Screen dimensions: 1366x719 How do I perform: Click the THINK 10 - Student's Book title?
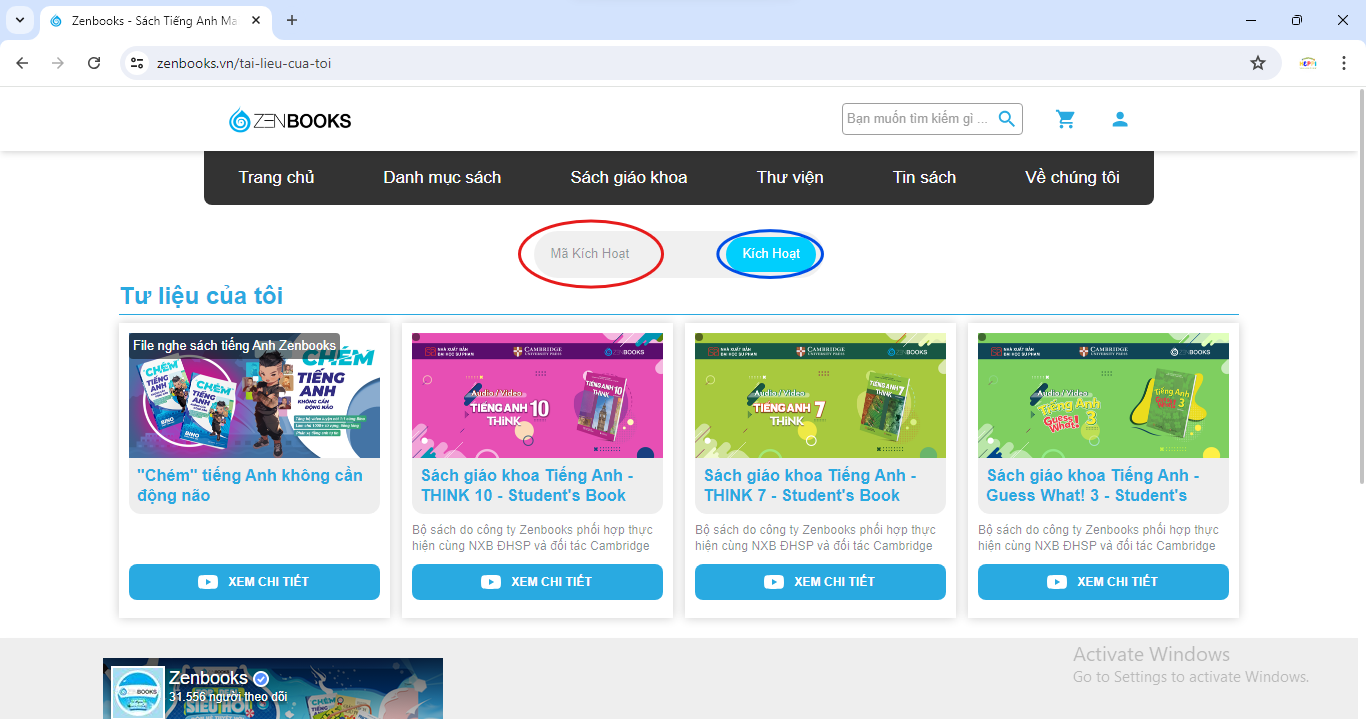coord(528,485)
